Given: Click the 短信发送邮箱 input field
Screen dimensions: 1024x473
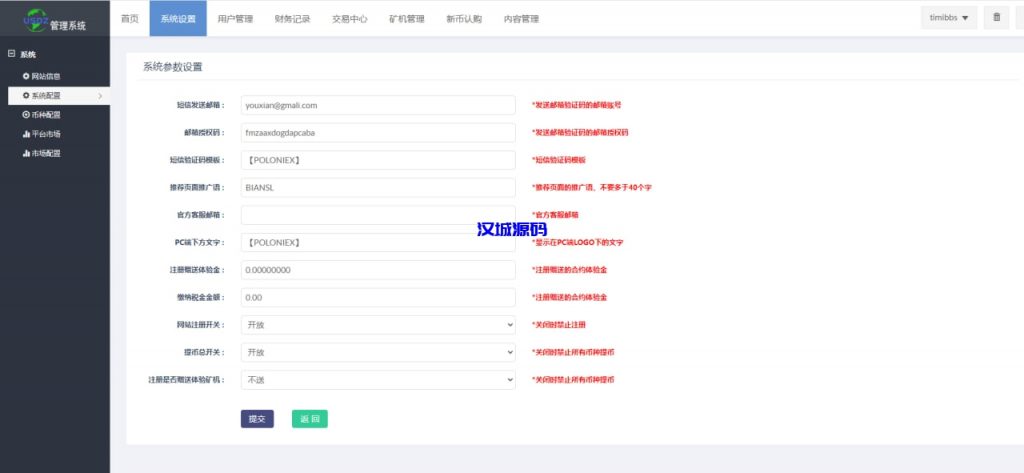Looking at the screenshot, I should click(378, 105).
